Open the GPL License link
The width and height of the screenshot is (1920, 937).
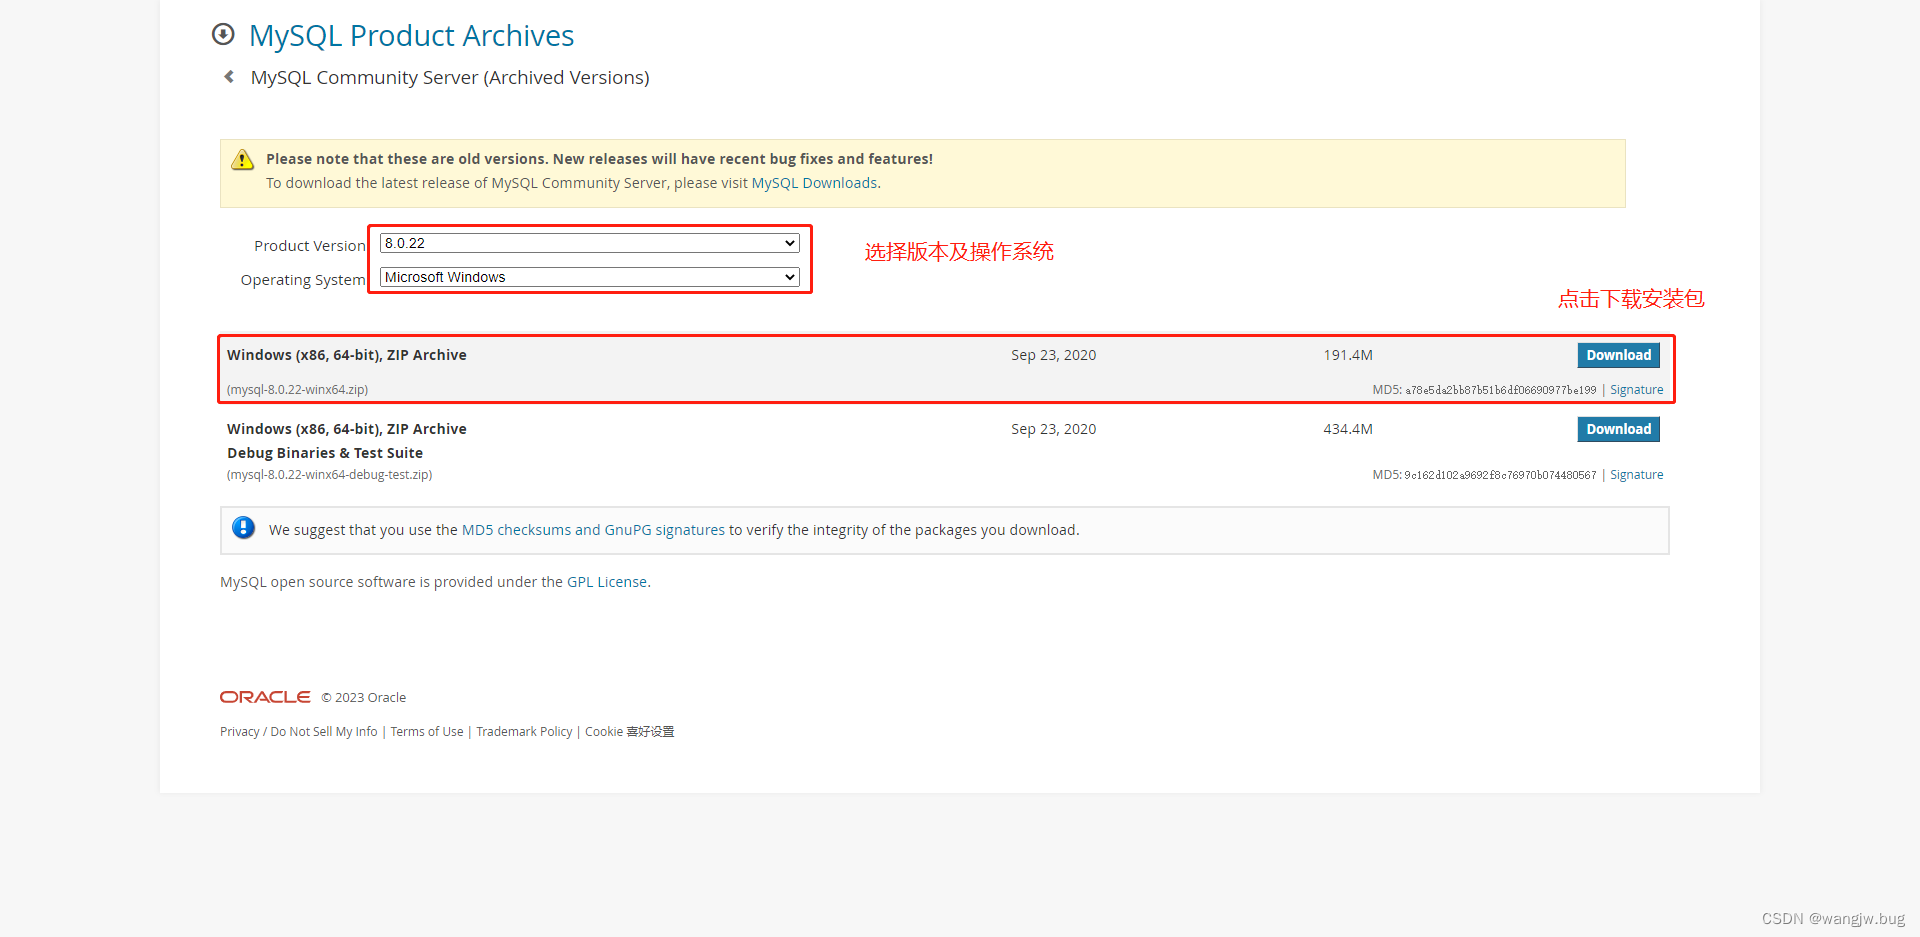(x=607, y=582)
